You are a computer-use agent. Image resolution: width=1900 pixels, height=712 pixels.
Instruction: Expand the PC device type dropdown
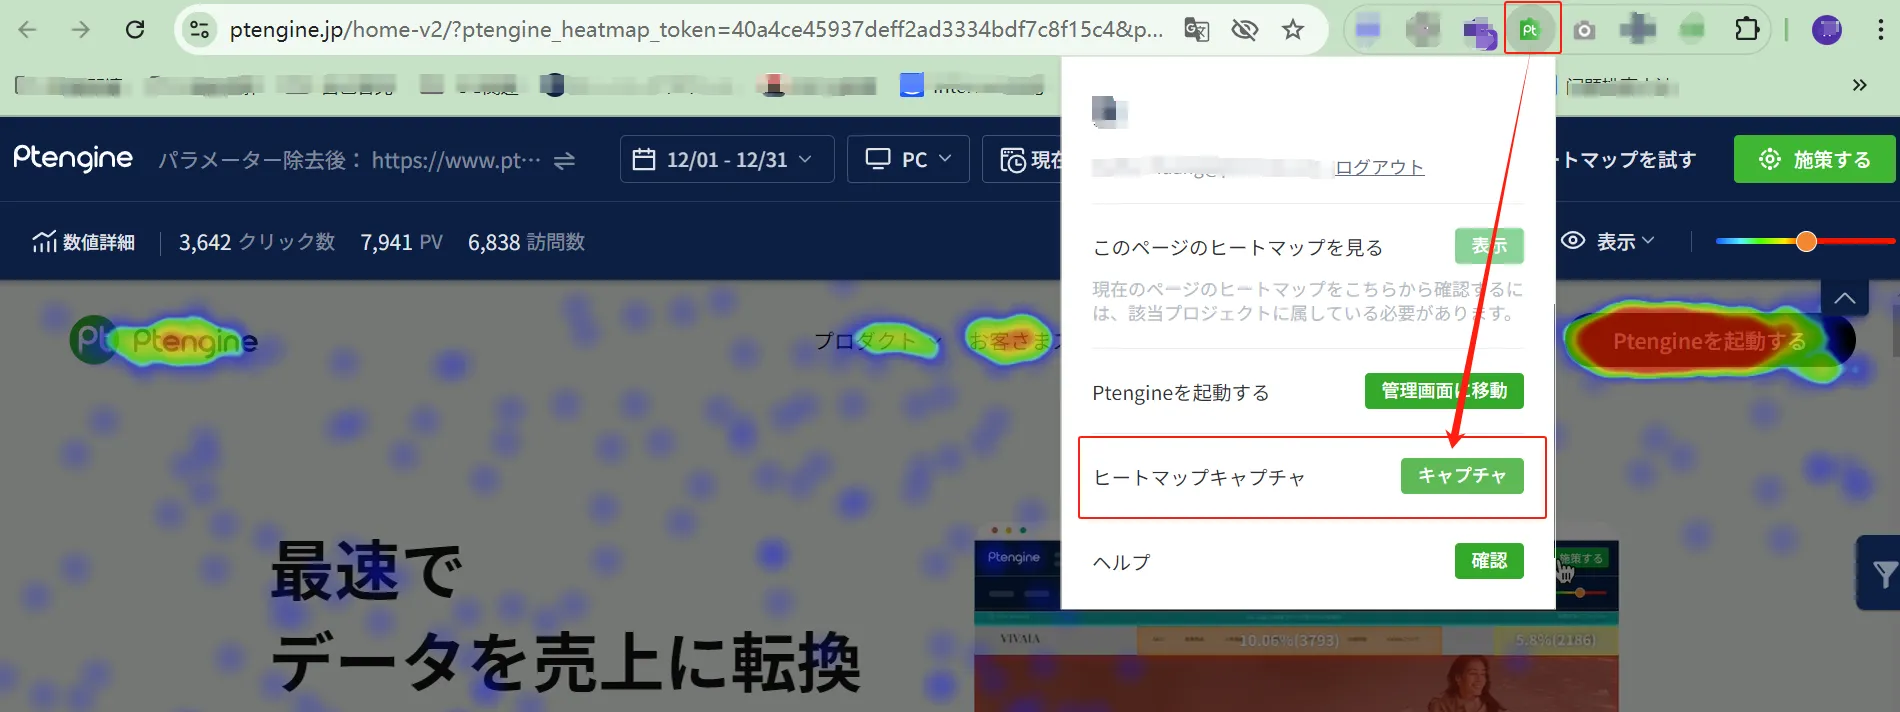coord(908,160)
